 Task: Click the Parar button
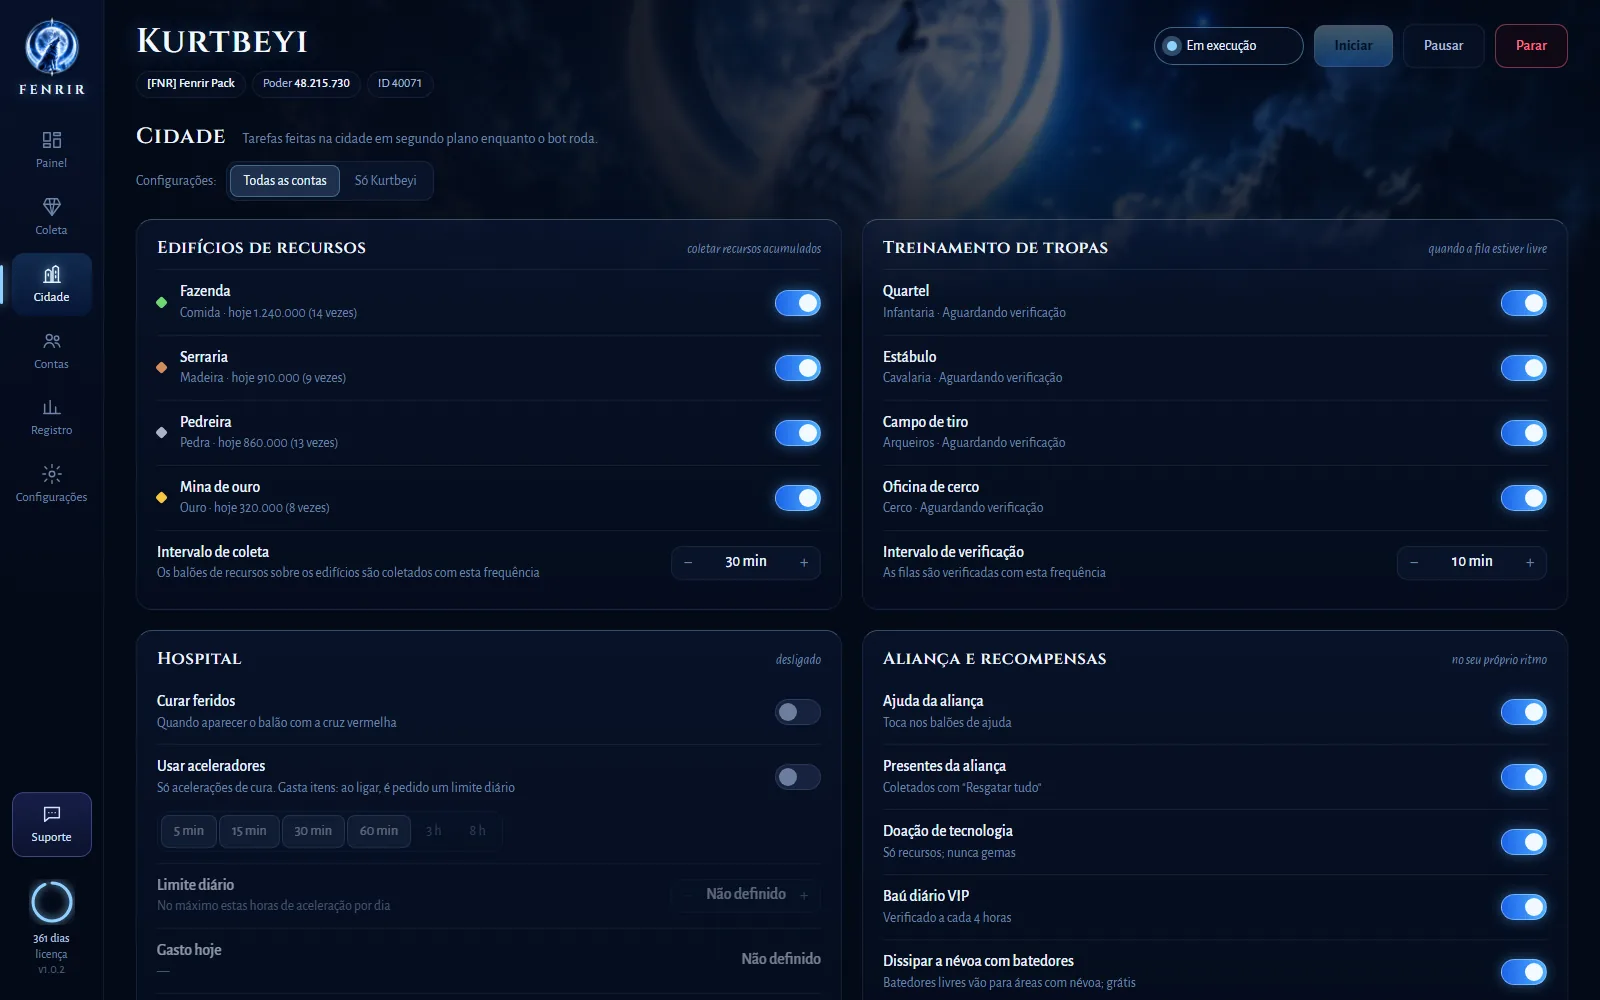[1531, 46]
